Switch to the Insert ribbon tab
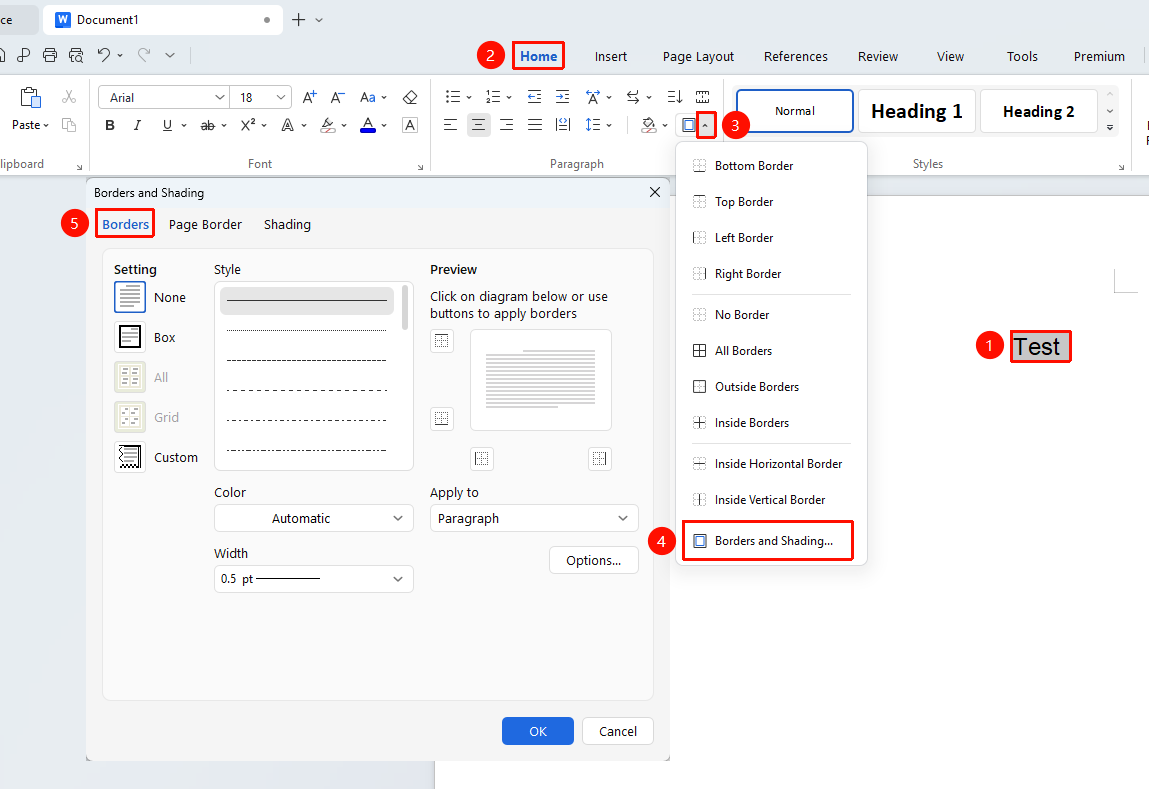 [x=610, y=56]
